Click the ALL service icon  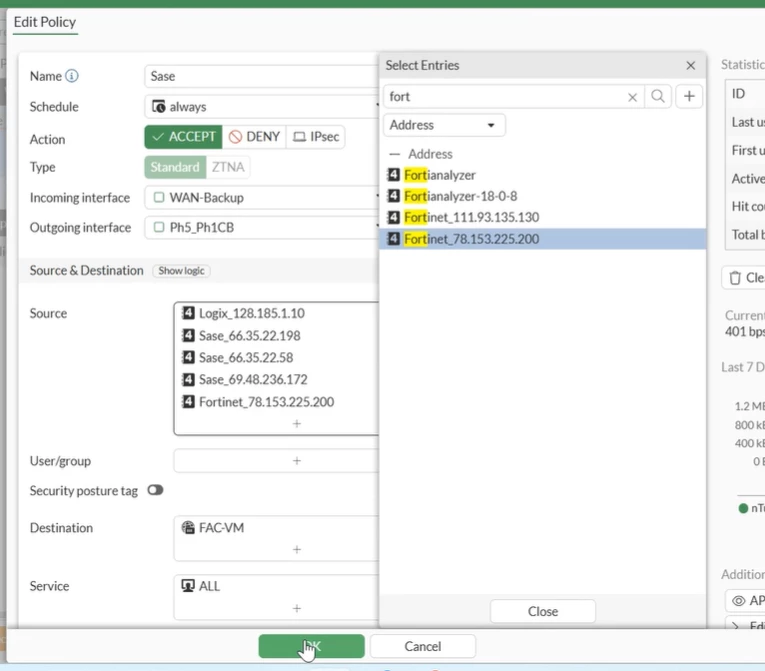188,586
